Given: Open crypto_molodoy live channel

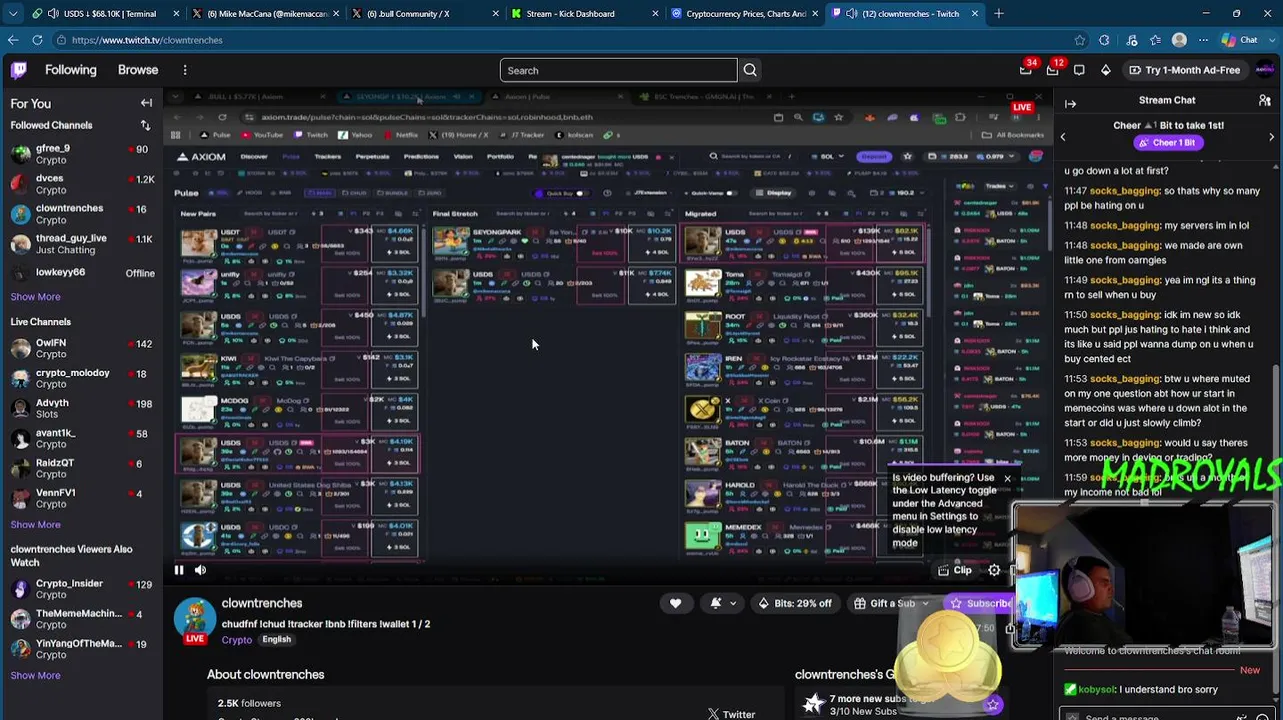Looking at the screenshot, I should (x=82, y=379).
